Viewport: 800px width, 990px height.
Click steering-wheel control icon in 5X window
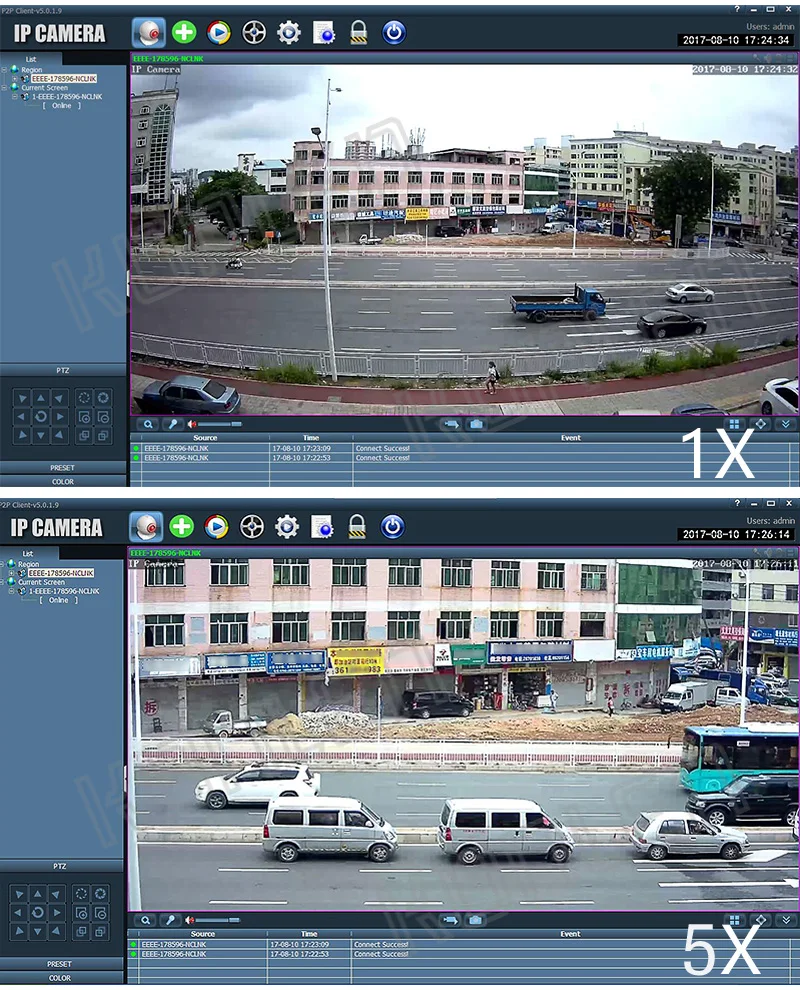coord(251,527)
